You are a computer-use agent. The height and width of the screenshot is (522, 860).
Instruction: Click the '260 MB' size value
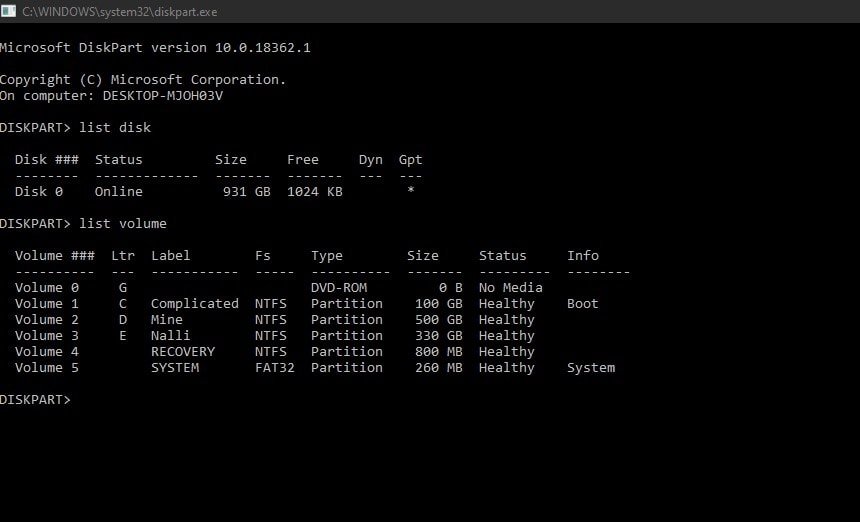pos(439,368)
